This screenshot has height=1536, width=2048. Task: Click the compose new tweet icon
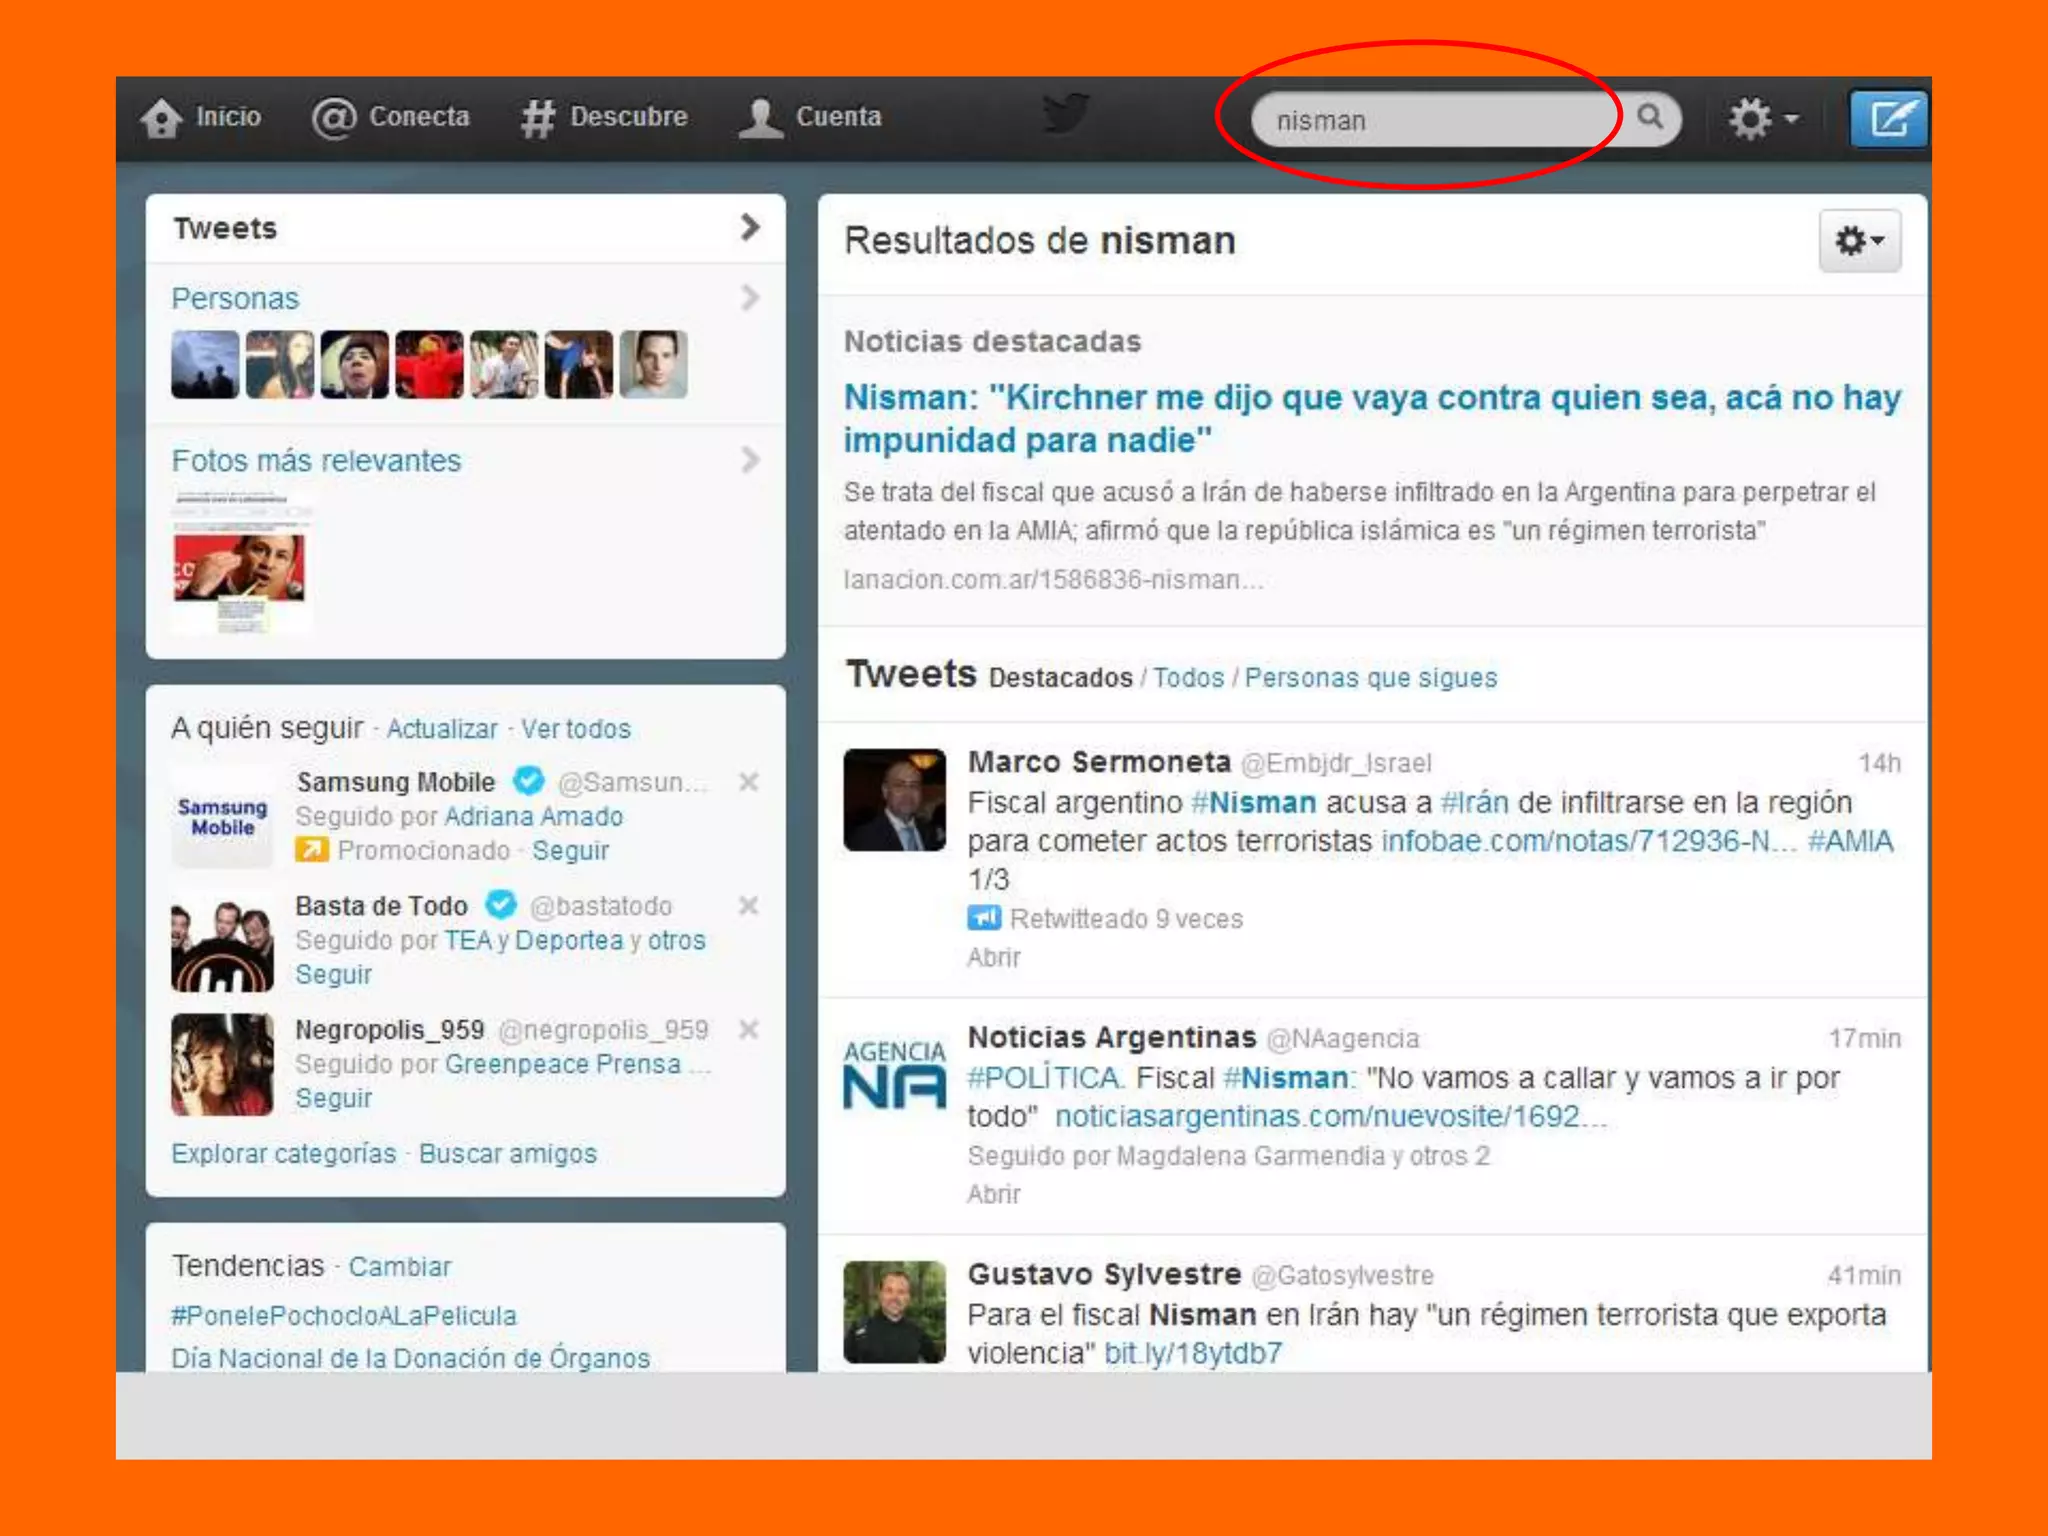1888,119
